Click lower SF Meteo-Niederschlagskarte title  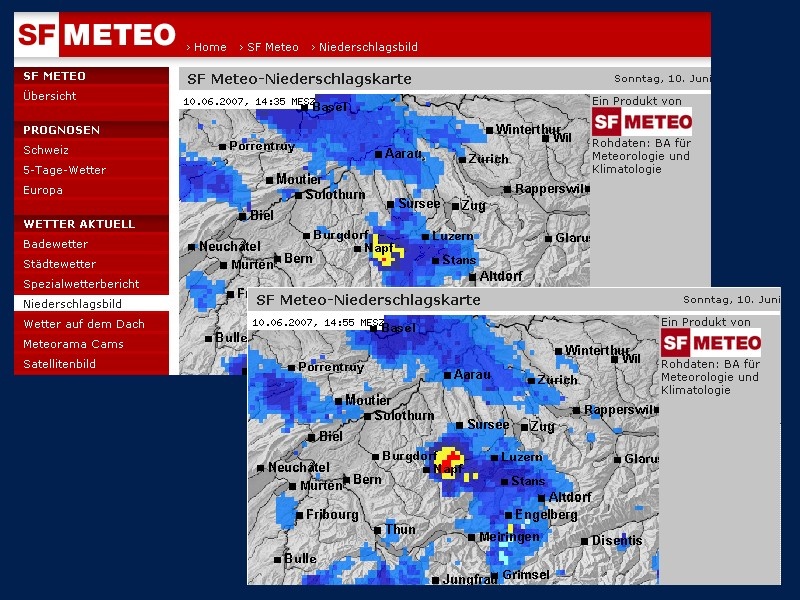pyautogui.click(x=368, y=299)
